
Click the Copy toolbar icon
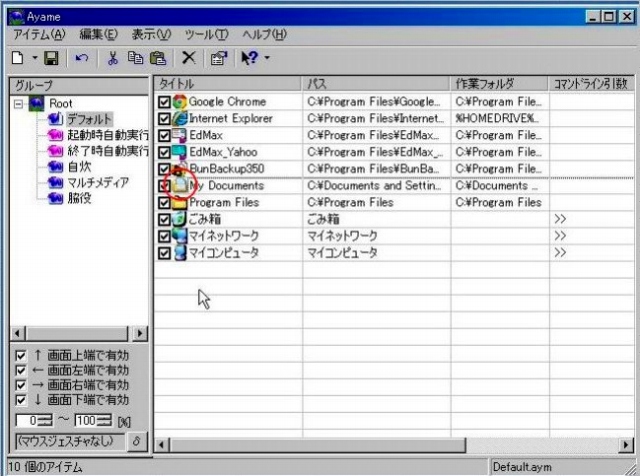135,58
